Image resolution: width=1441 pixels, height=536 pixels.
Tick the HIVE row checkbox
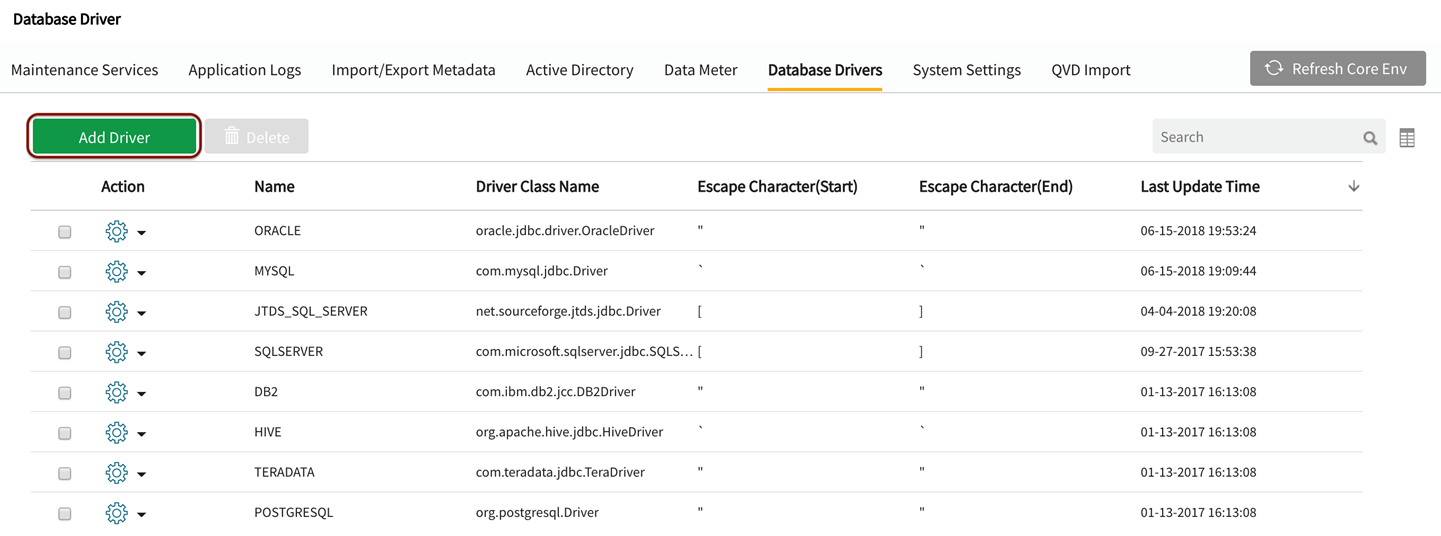[65, 433]
